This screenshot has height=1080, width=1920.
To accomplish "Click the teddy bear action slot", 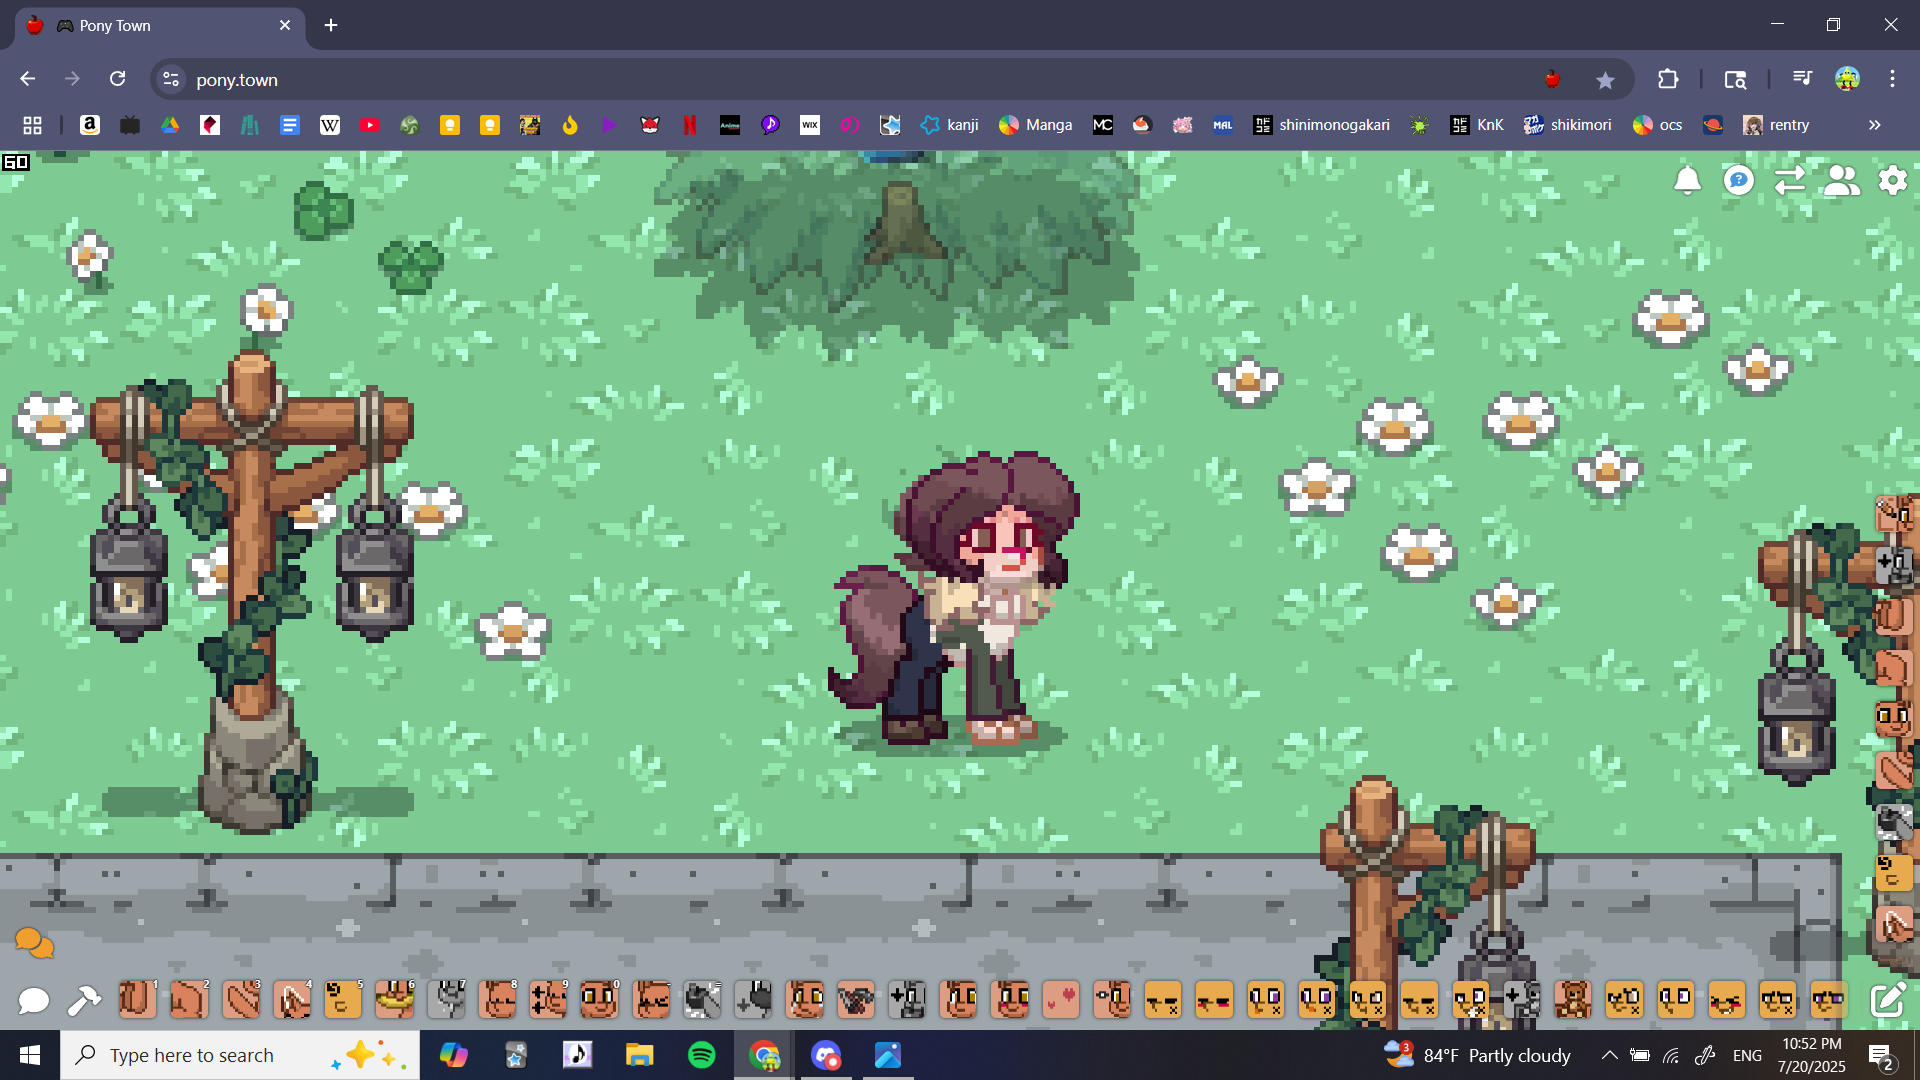I will (1572, 999).
